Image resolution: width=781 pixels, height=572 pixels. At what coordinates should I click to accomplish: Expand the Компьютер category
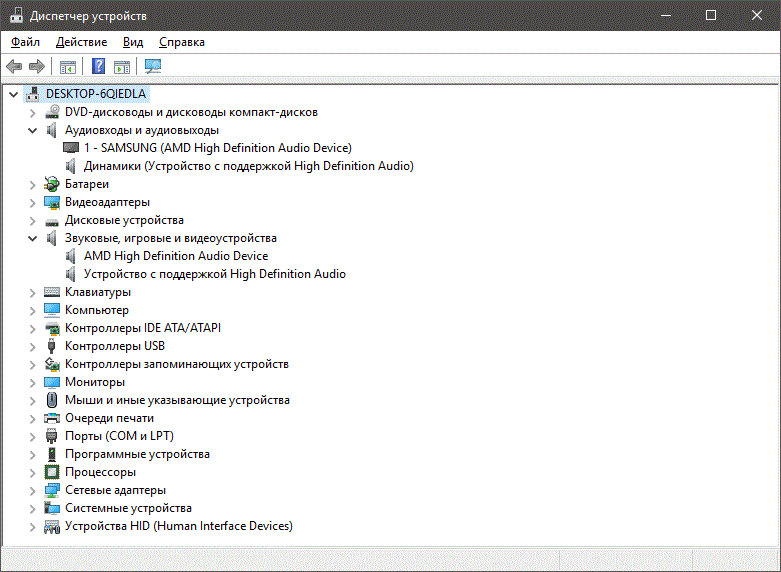(x=32, y=310)
